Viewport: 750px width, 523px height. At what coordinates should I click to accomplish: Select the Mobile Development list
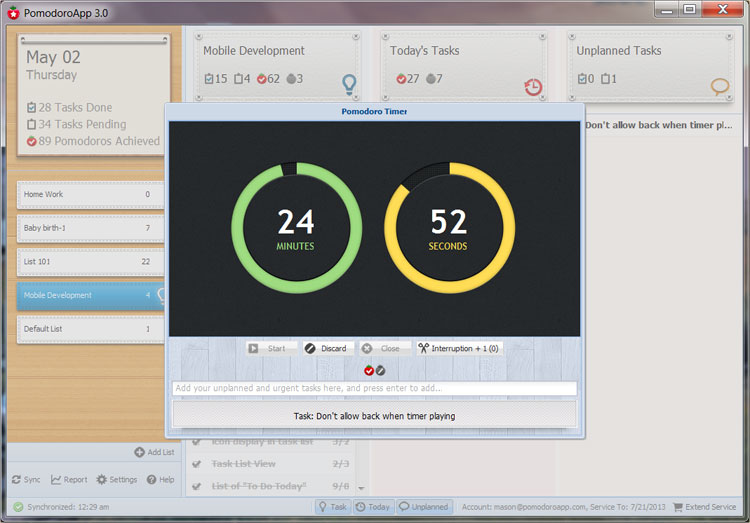(90, 296)
